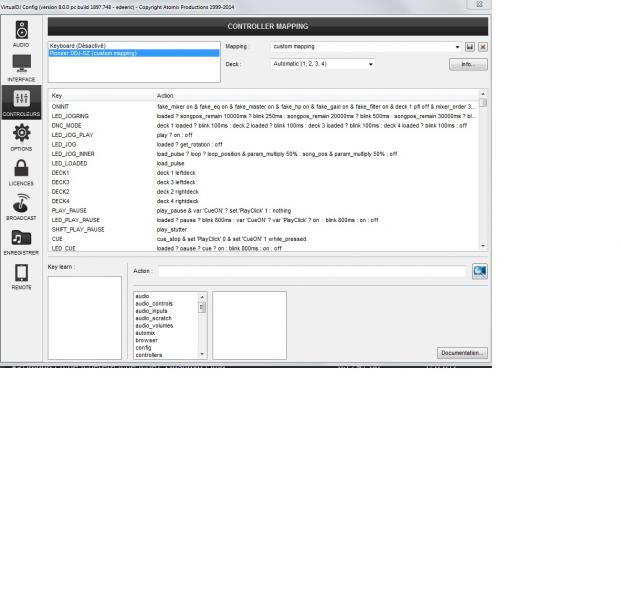
Task: Select the LED_JOG_INNER mapping row
Action: point(263,154)
